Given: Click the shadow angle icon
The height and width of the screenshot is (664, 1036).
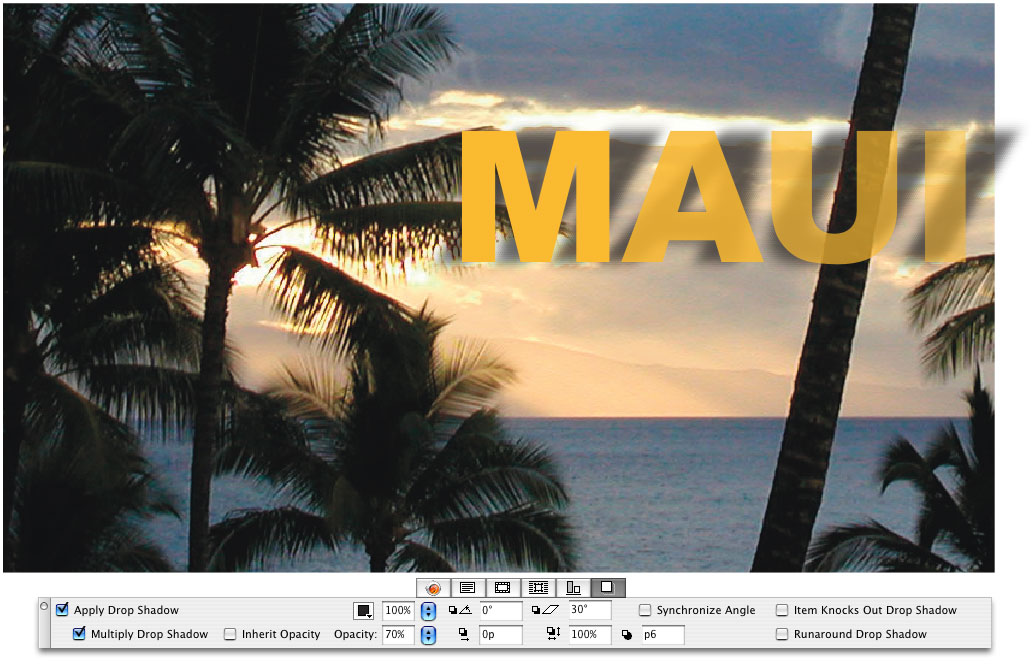Looking at the screenshot, I should click(x=460, y=610).
